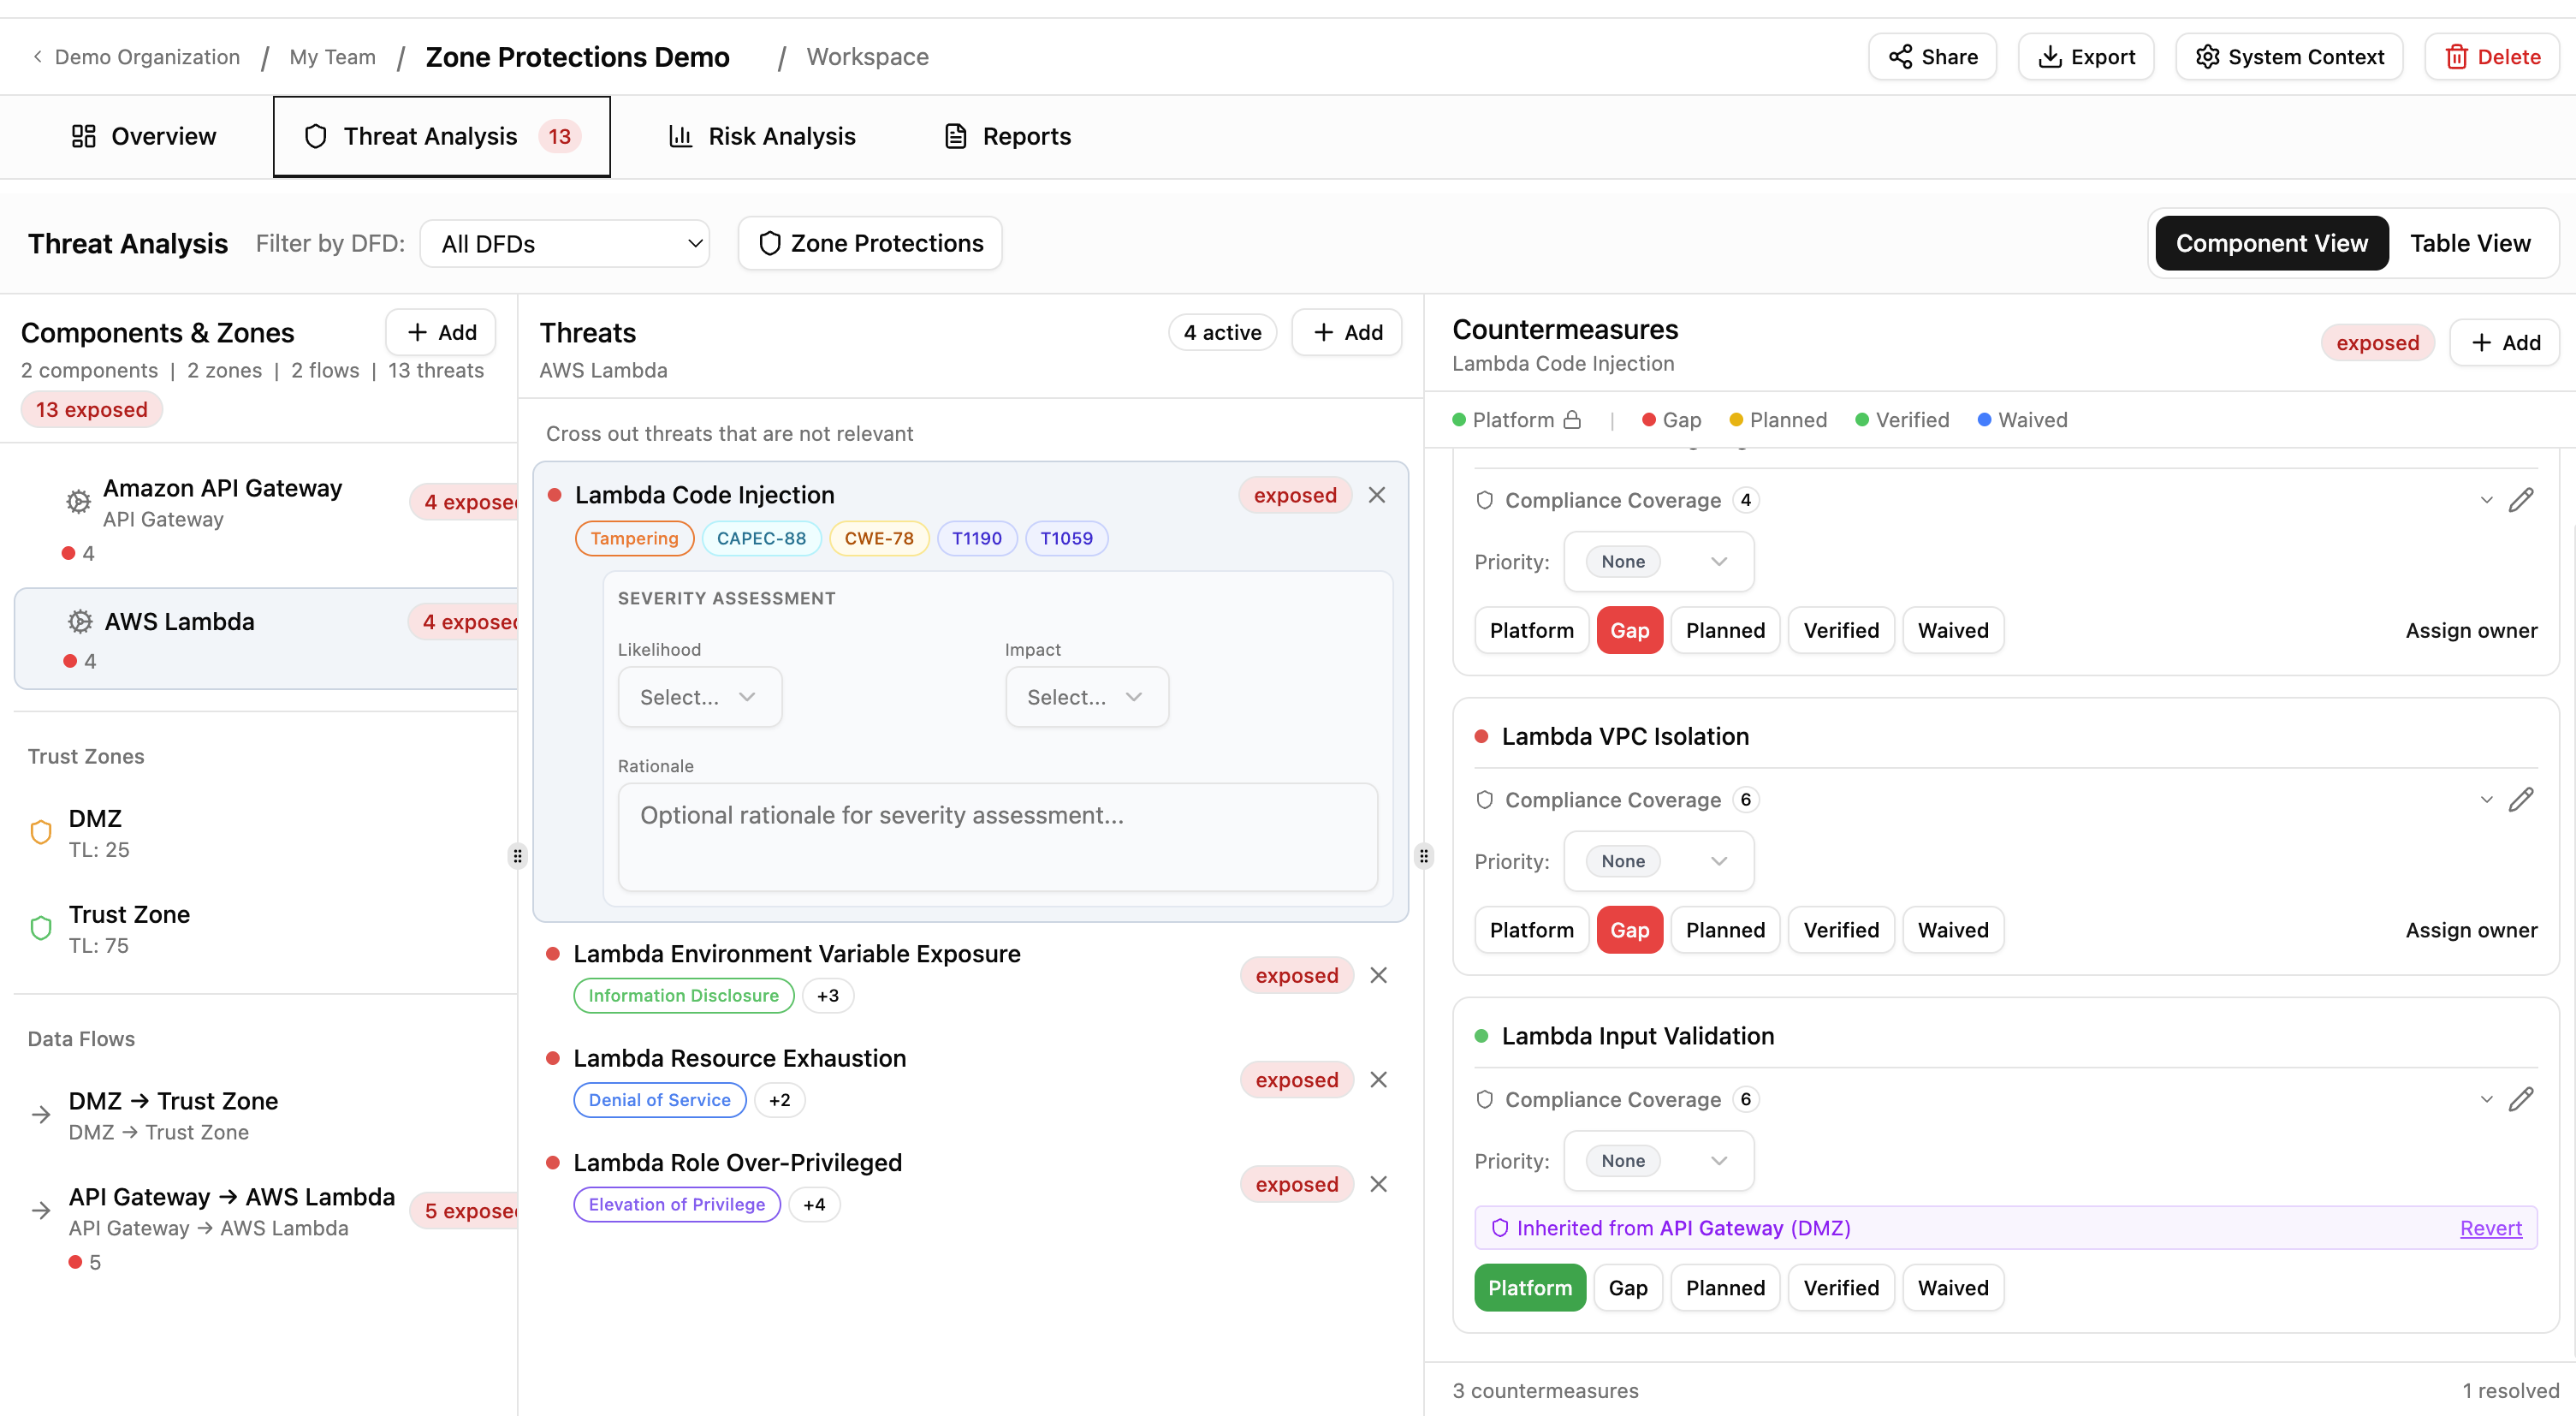
Task: Cross out Lambda Resource Exhaustion threat
Action: coord(1378,1080)
